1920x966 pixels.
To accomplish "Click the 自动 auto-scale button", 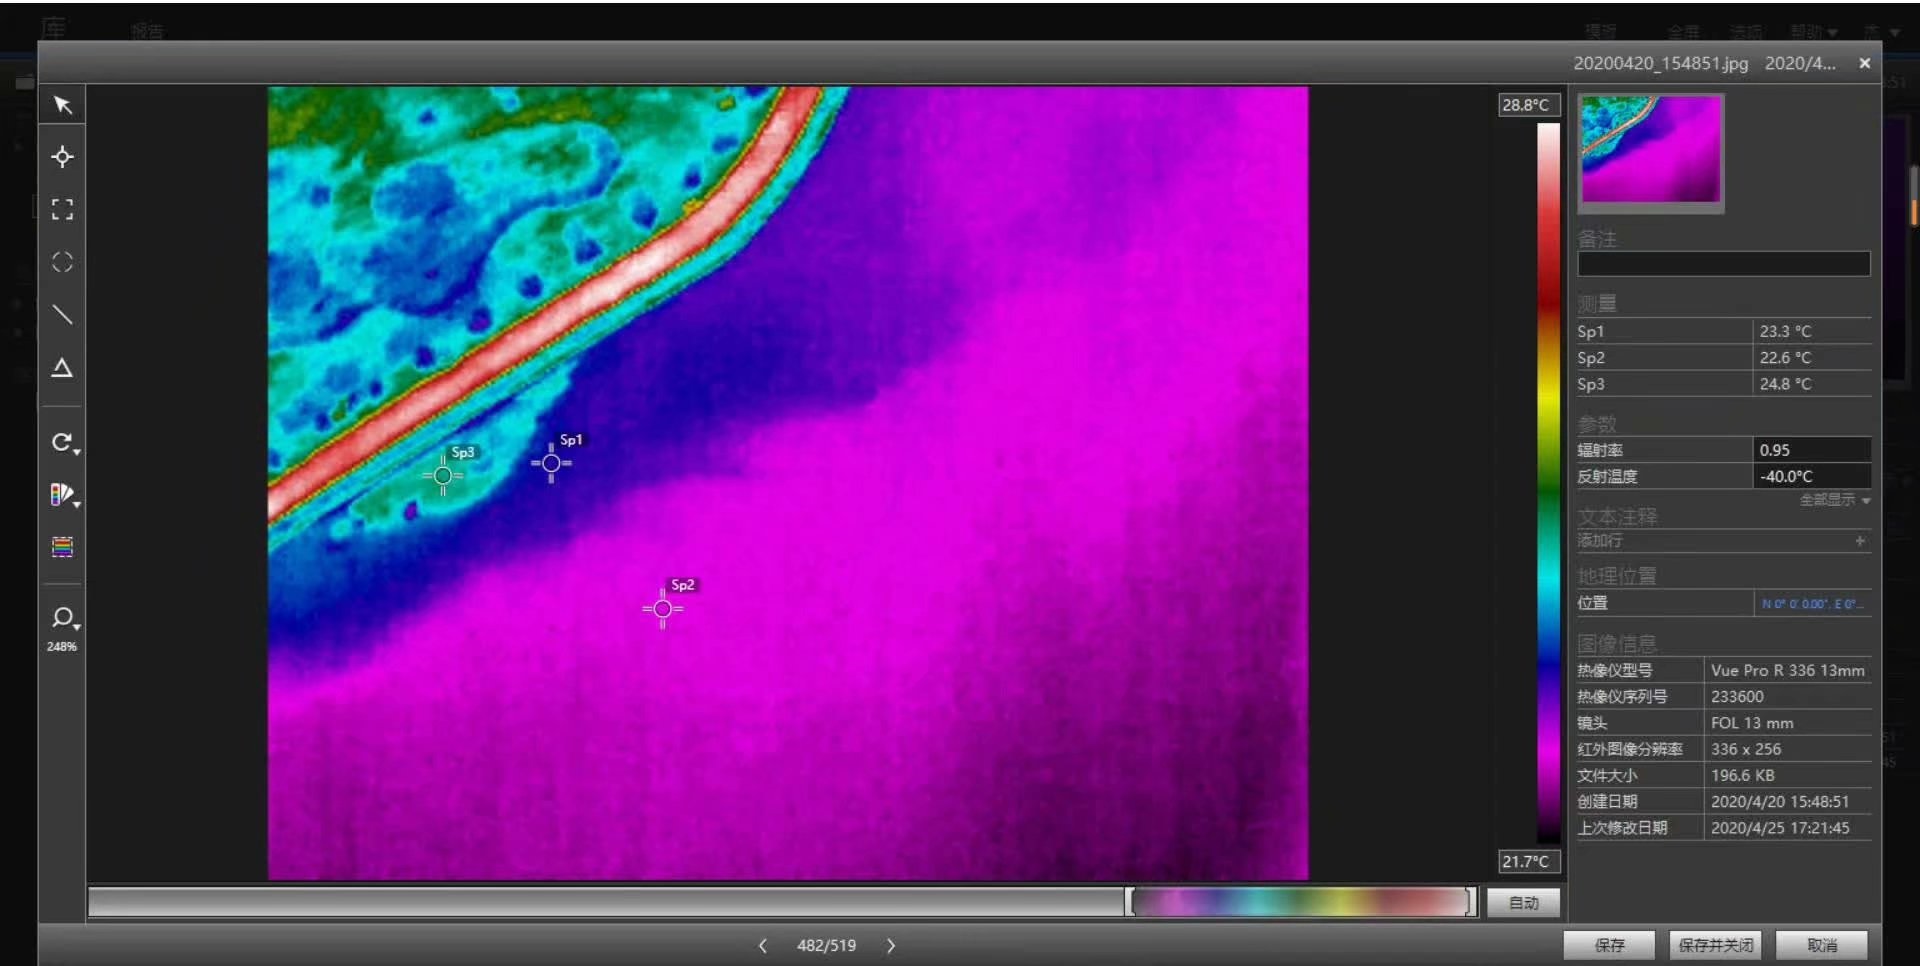I will (x=1523, y=903).
